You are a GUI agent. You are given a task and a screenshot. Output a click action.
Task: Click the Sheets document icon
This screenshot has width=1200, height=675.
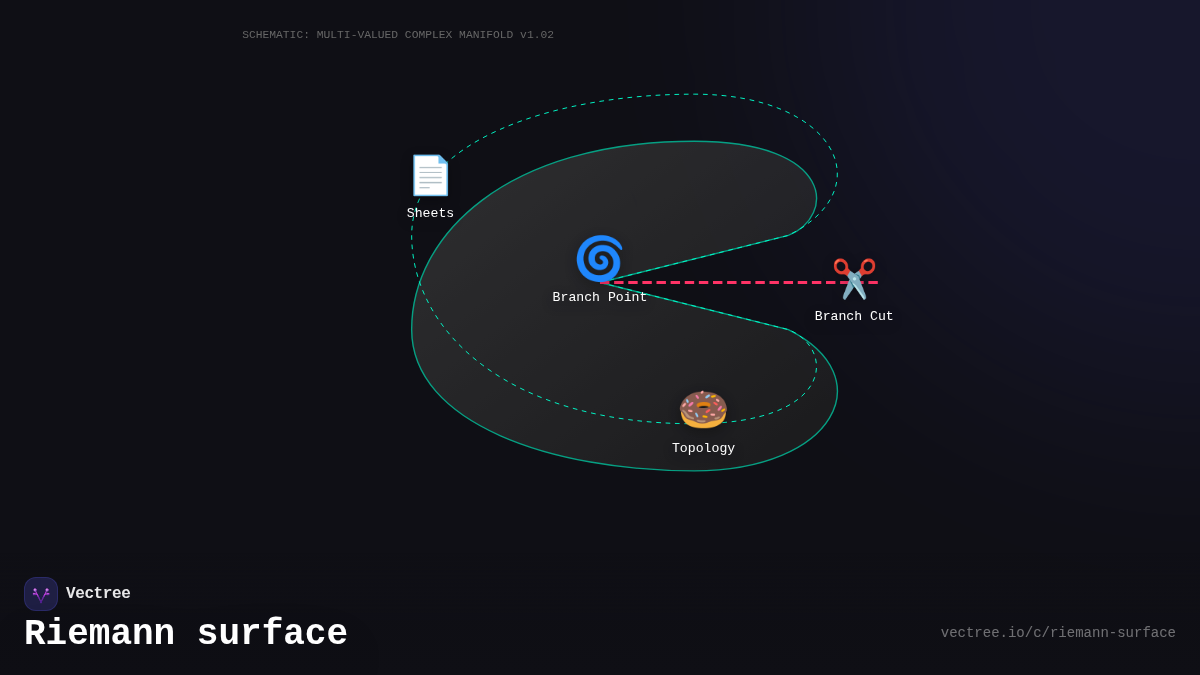(430, 175)
